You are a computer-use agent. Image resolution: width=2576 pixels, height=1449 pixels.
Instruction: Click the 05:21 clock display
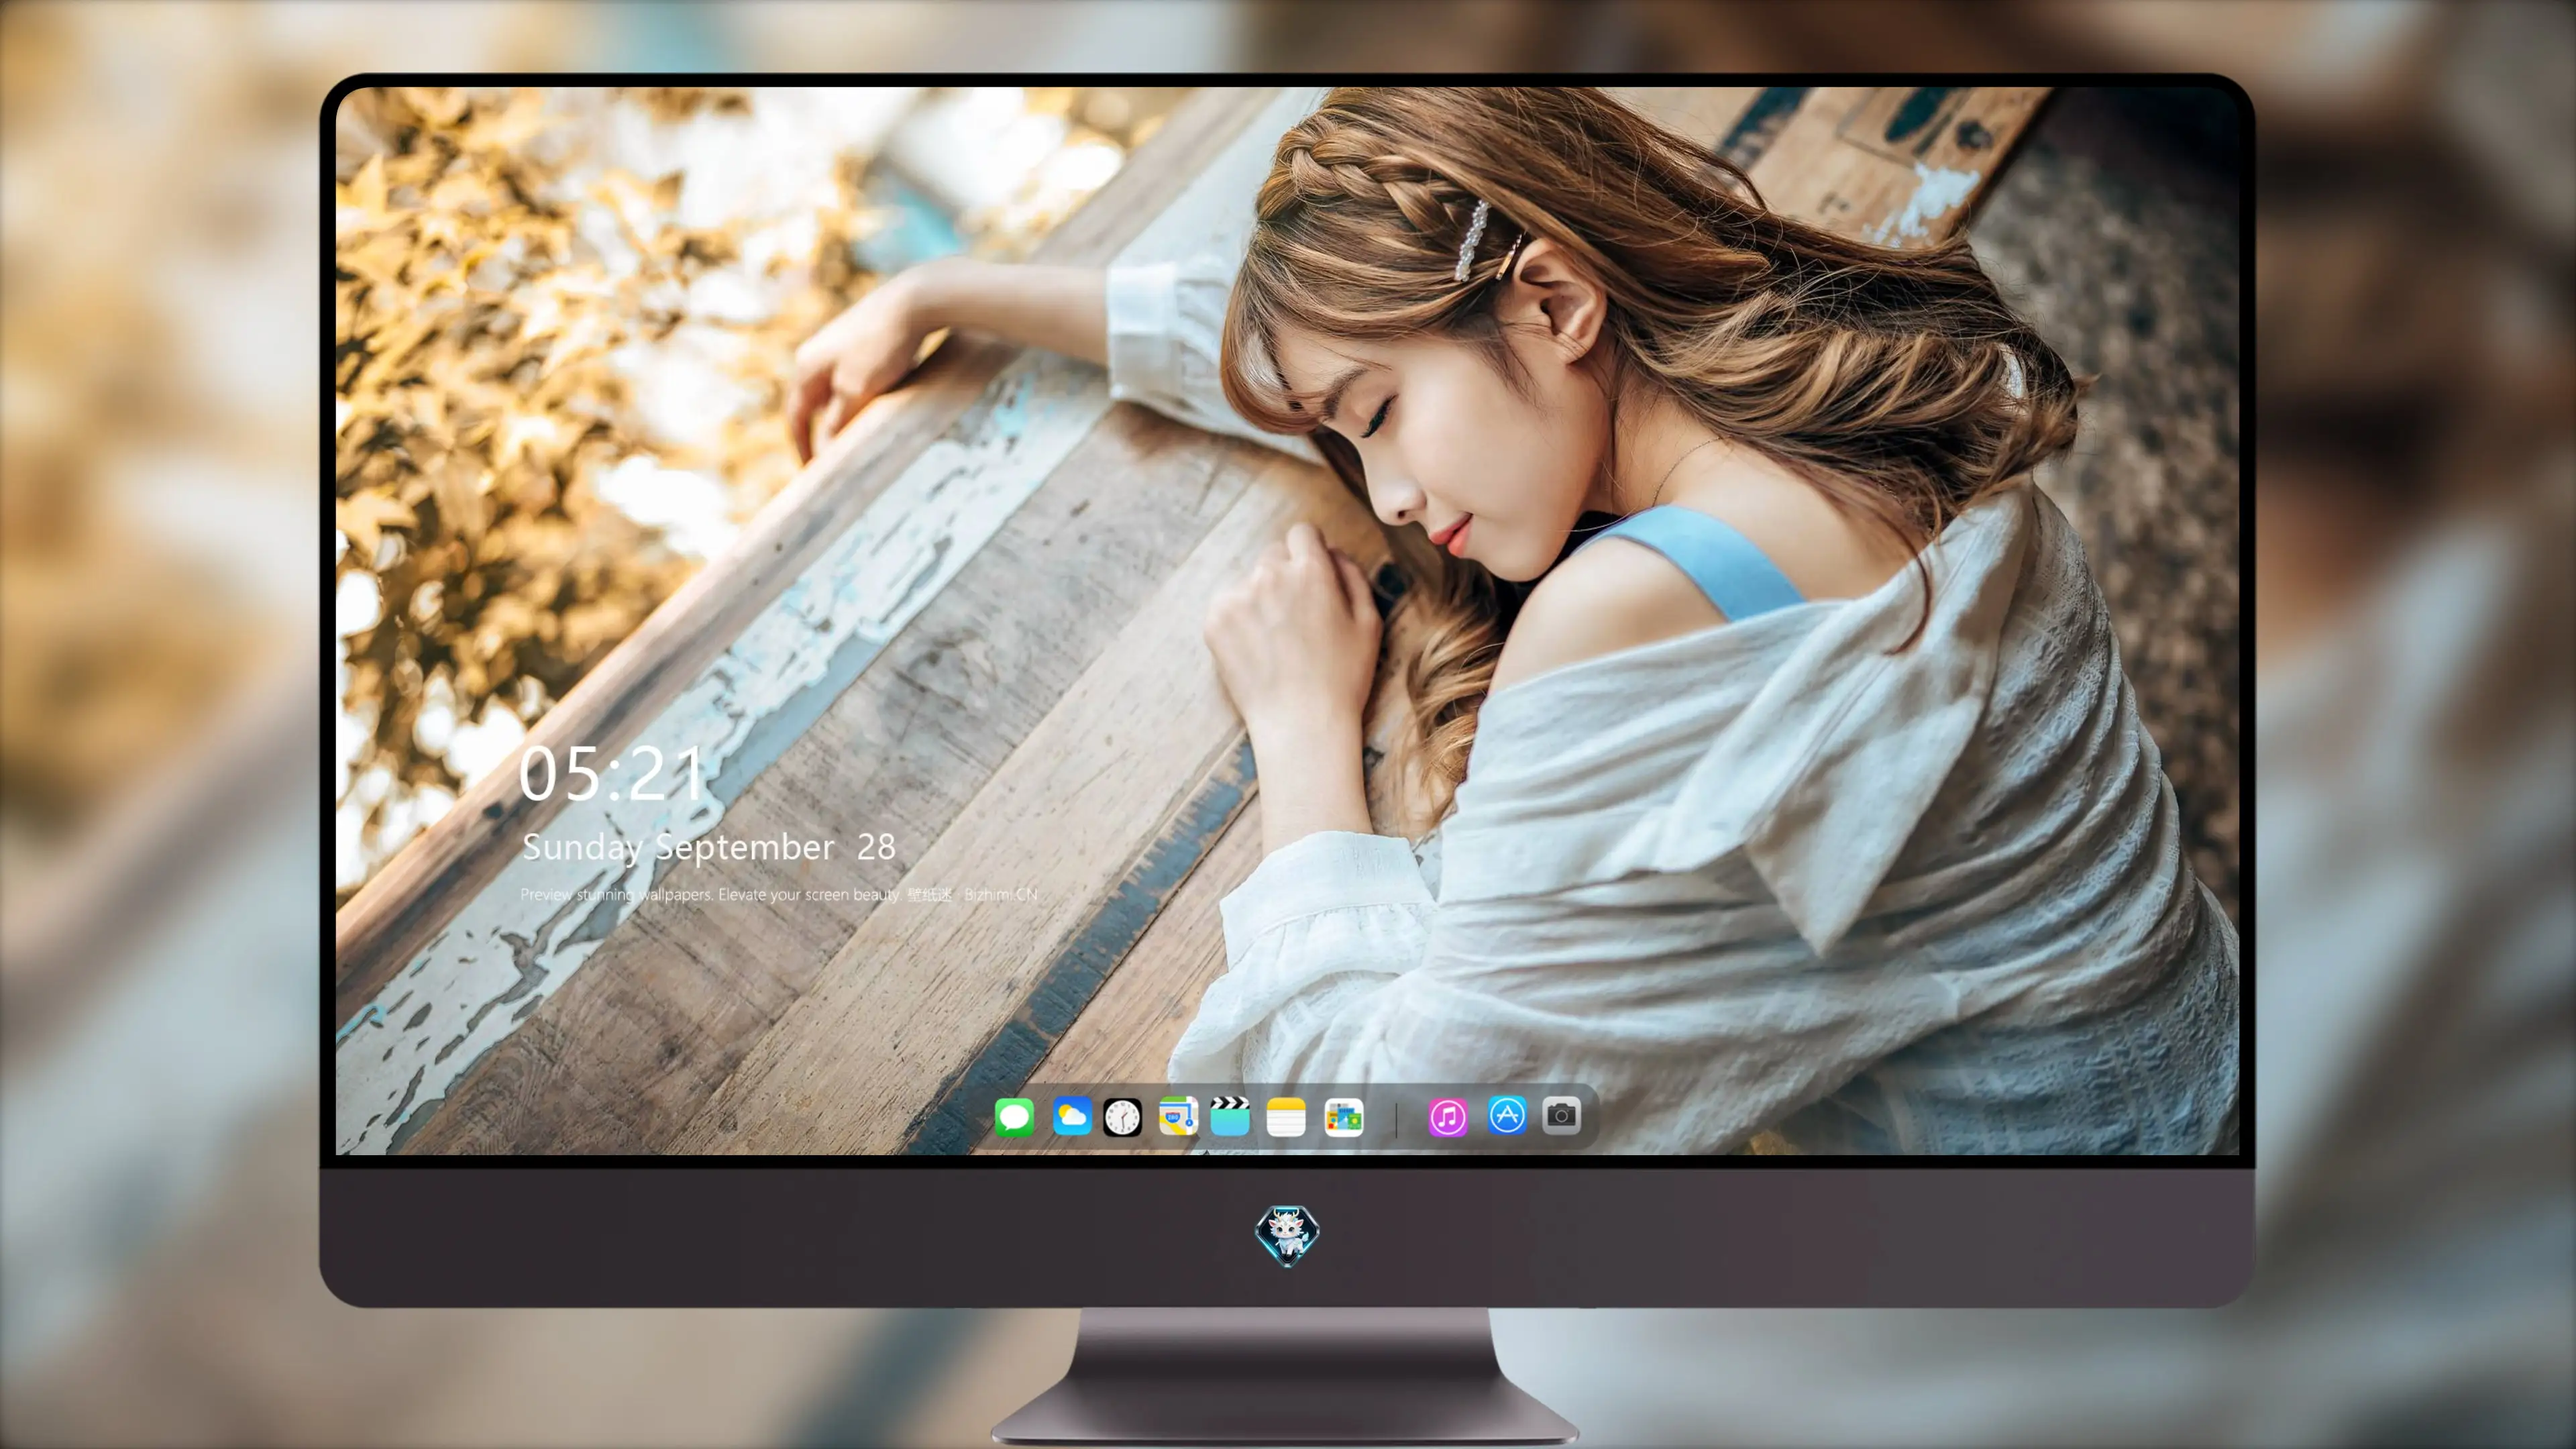point(611,774)
